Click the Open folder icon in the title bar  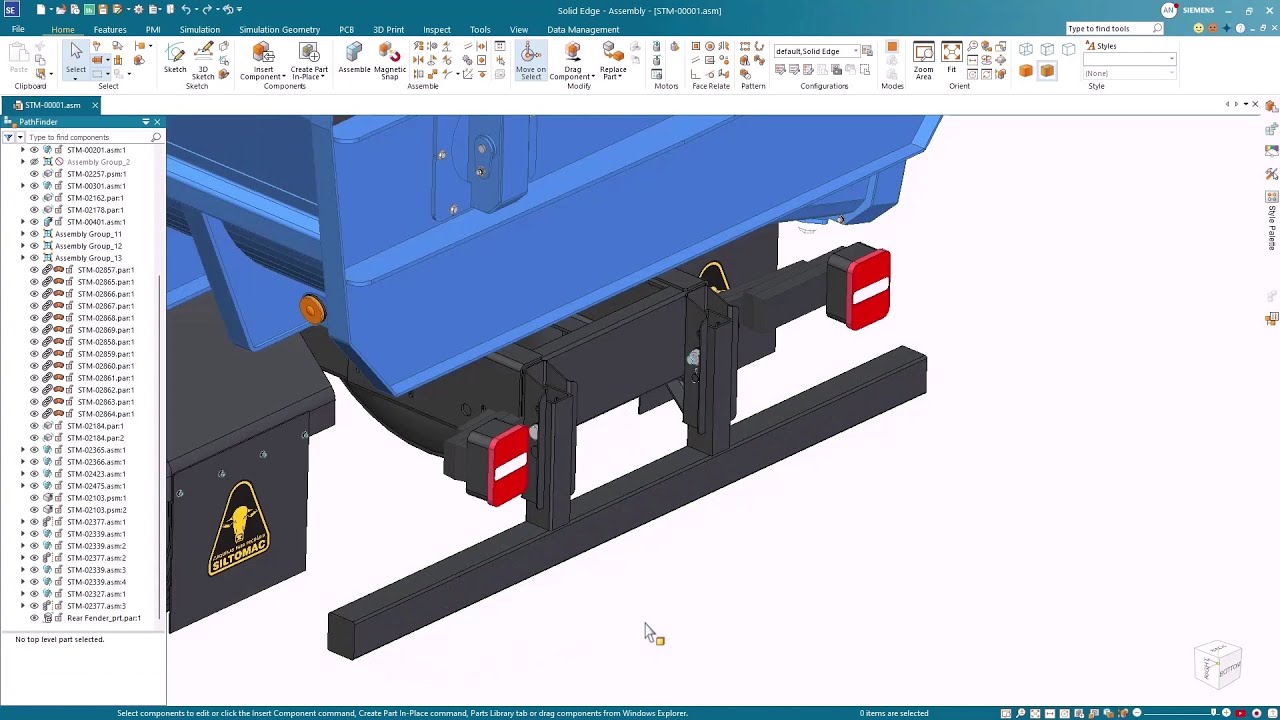61,10
